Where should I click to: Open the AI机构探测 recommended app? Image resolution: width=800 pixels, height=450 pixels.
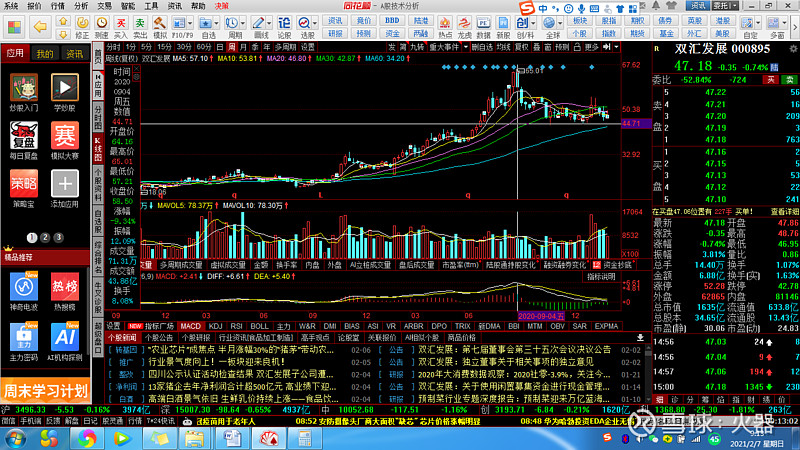point(65,341)
